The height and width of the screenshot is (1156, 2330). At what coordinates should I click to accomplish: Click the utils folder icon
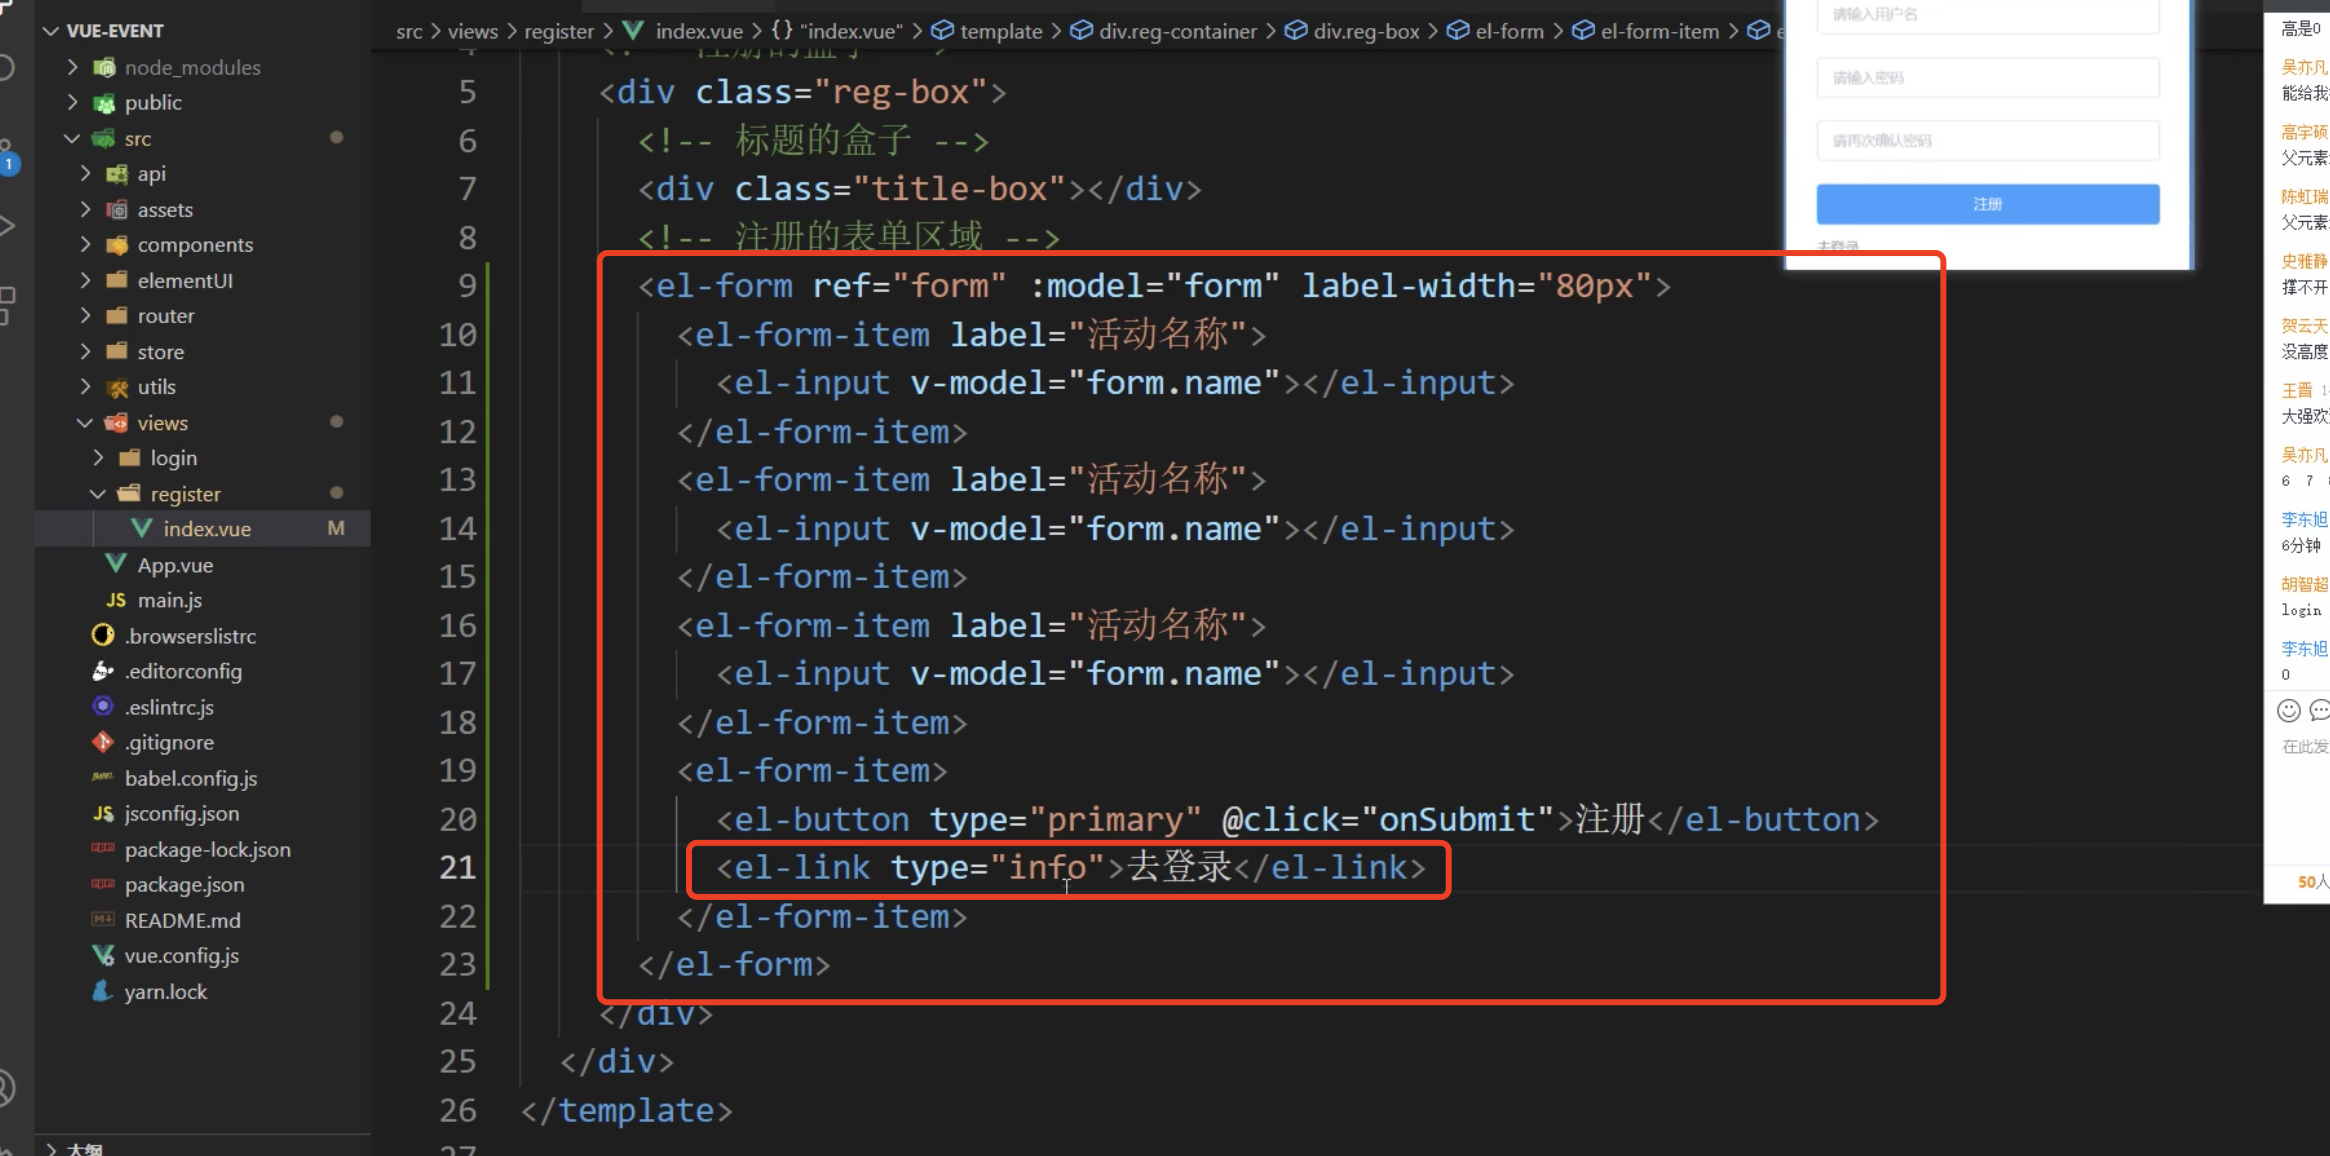coord(116,387)
